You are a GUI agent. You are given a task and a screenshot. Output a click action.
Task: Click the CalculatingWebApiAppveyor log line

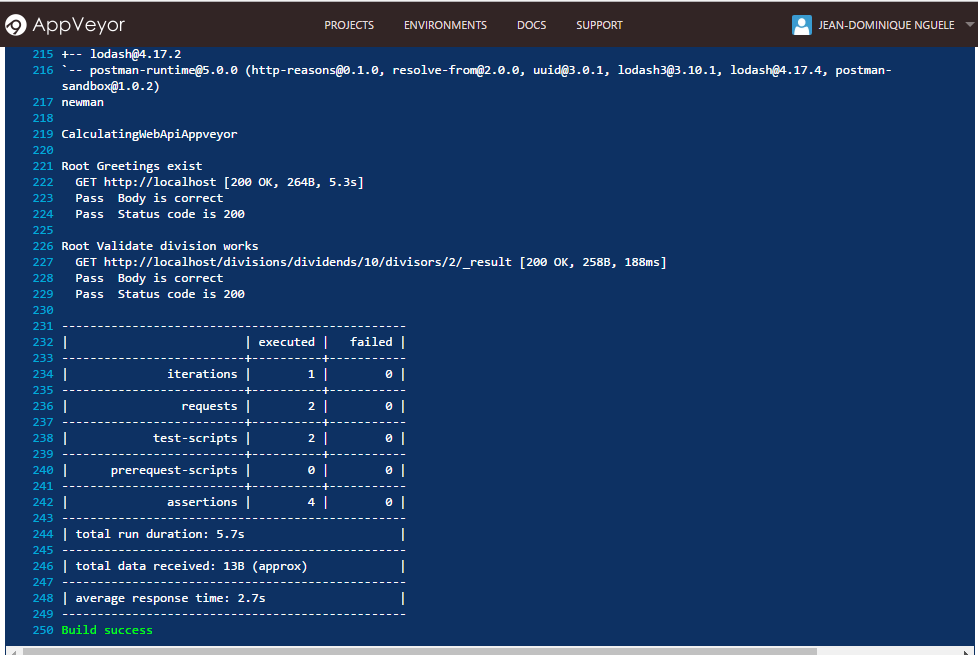[149, 134]
